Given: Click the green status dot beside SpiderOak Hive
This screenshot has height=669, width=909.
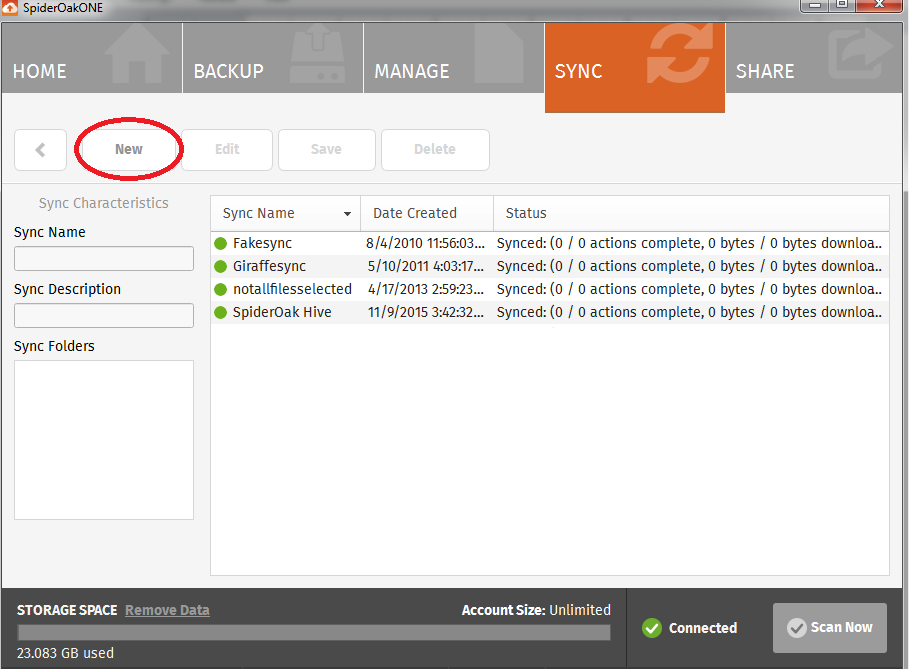Looking at the screenshot, I should [x=220, y=312].
